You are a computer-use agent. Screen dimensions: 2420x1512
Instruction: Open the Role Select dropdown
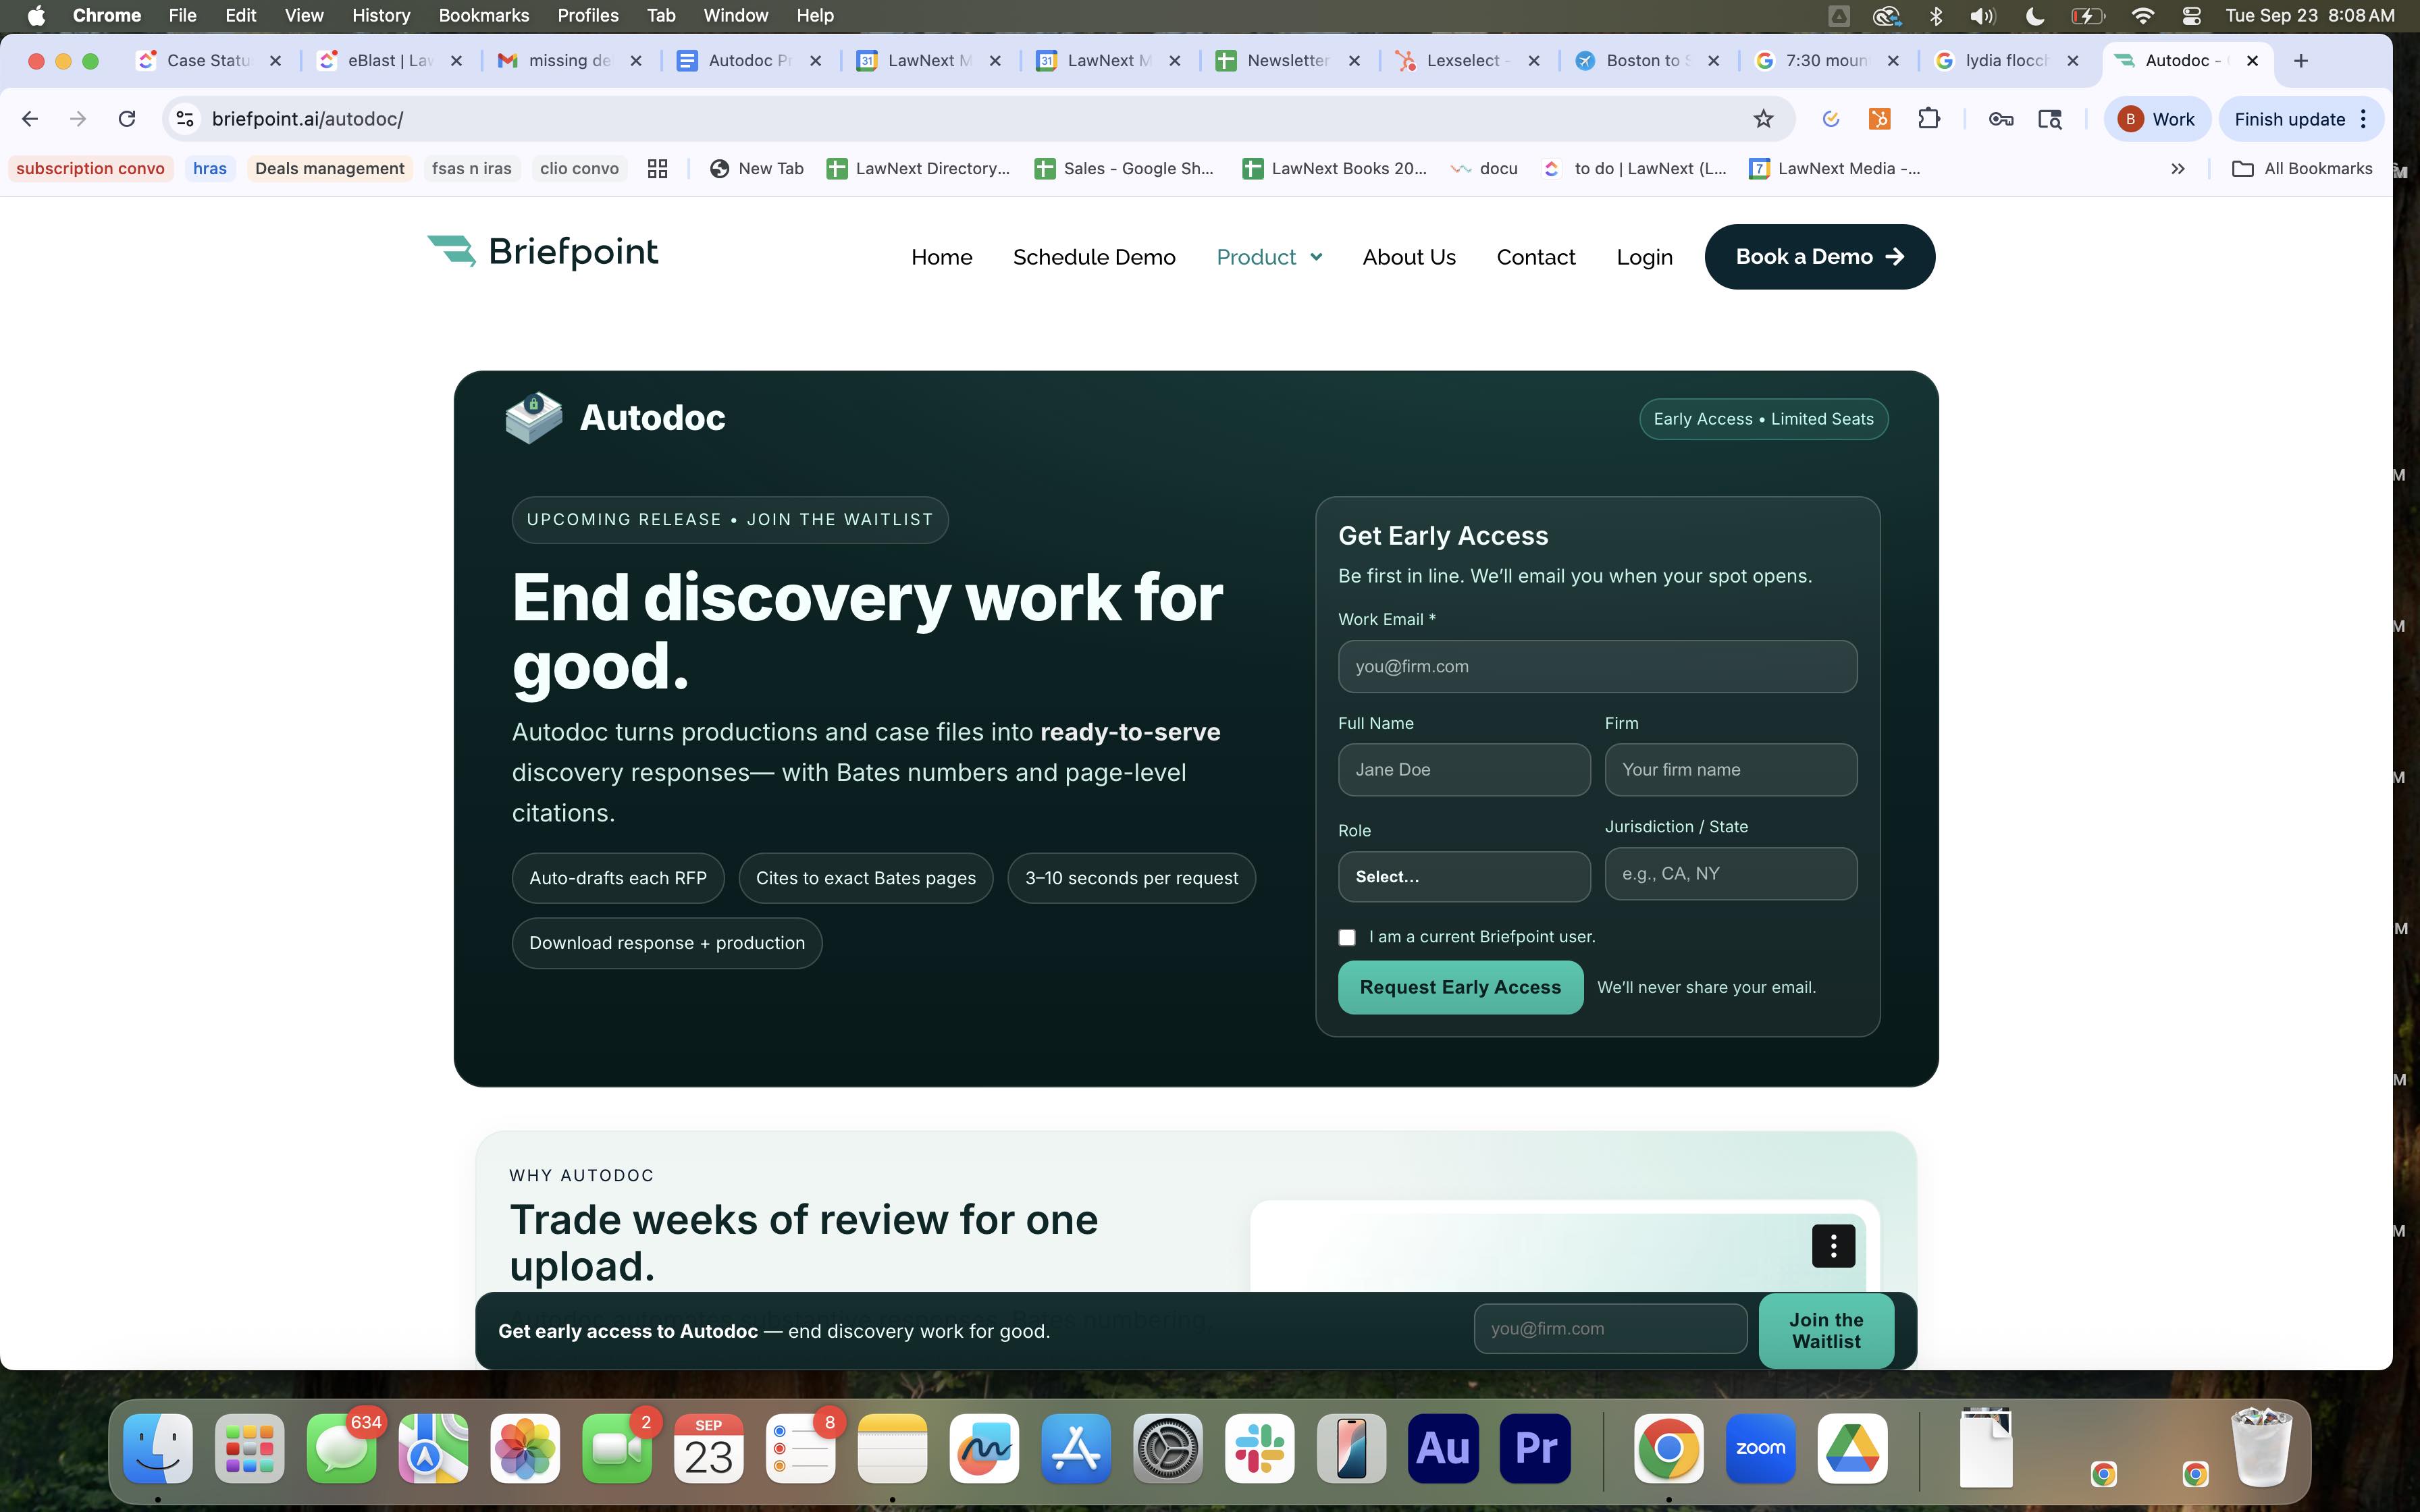coord(1464,877)
